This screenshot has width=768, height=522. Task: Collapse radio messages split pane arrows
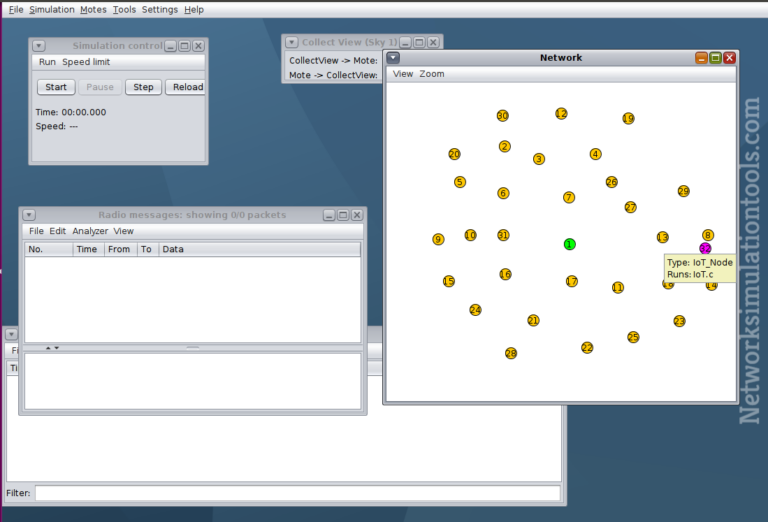click(51, 348)
